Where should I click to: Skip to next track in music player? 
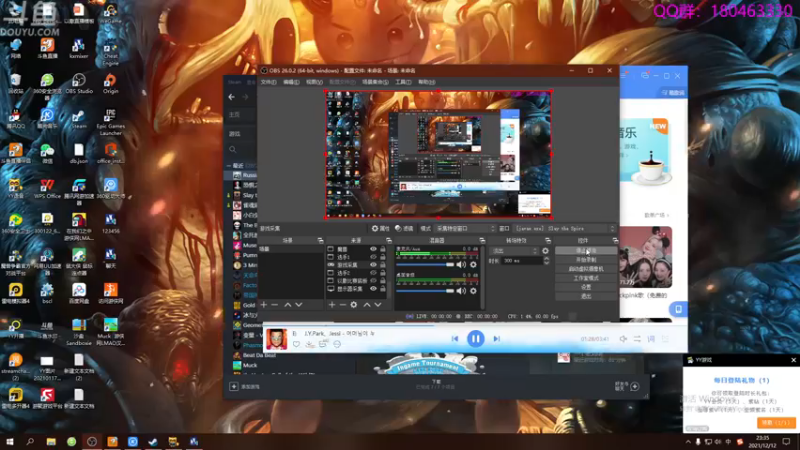coord(496,339)
